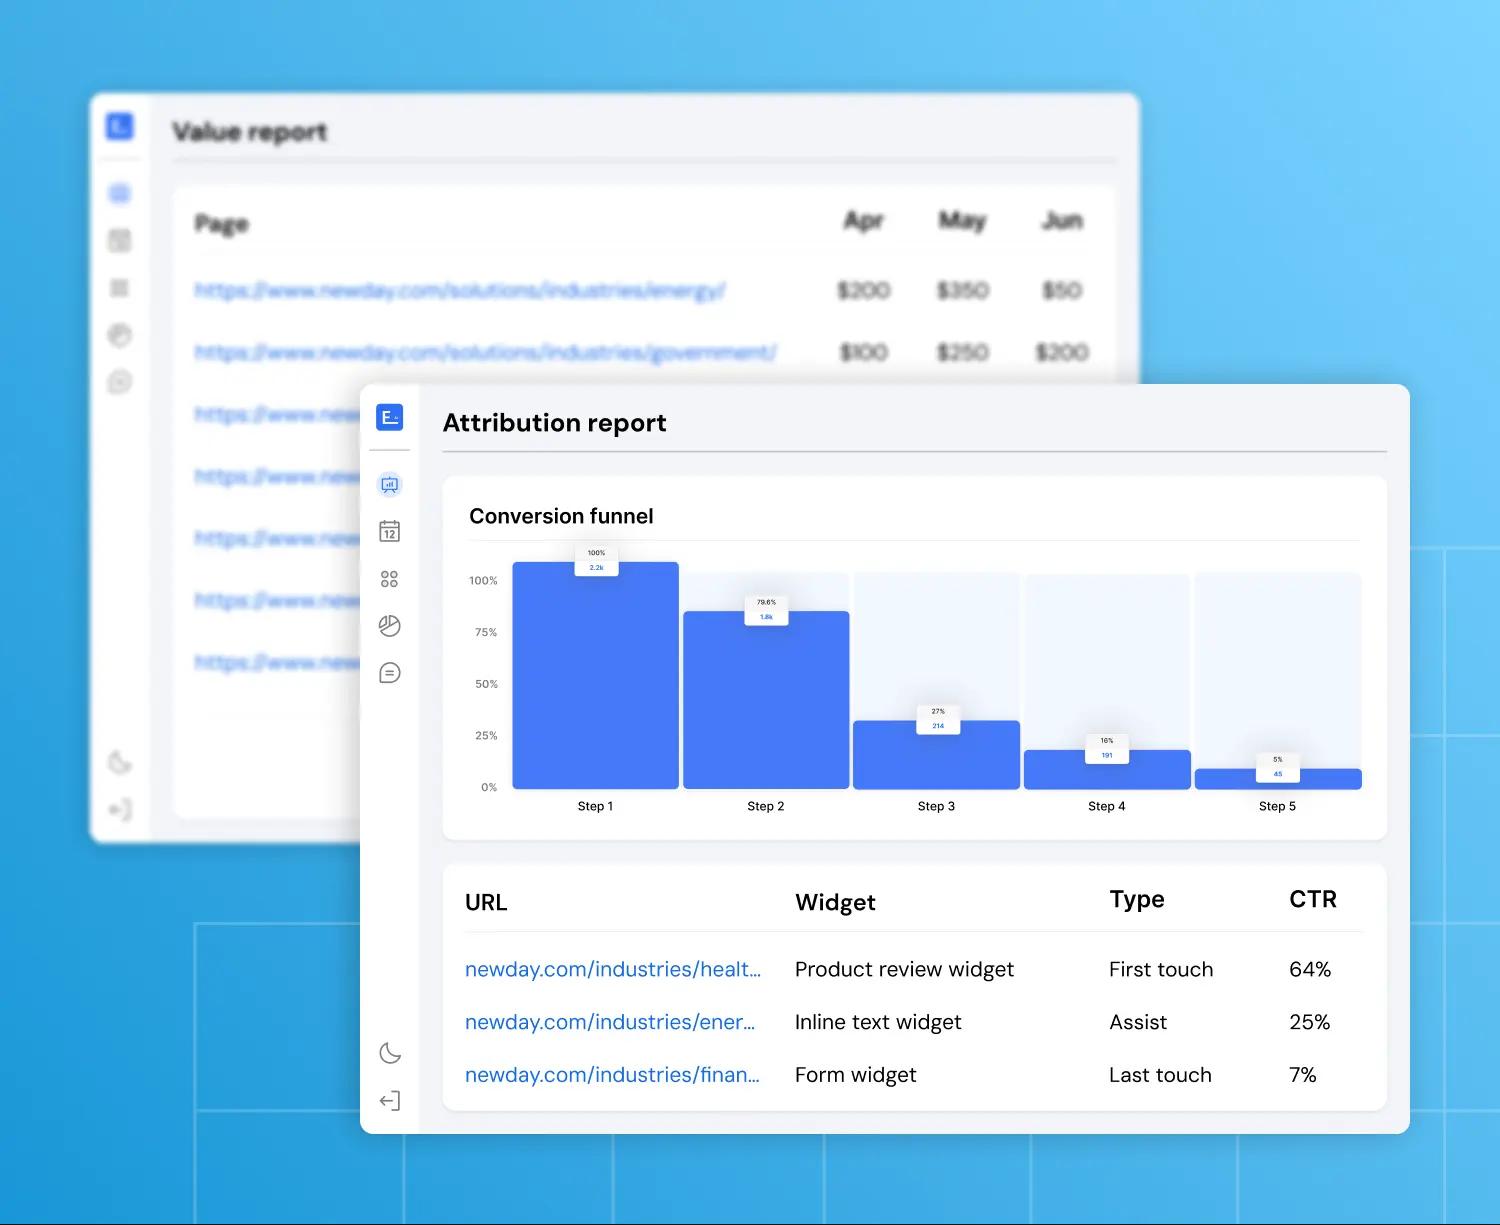Image resolution: width=1500 pixels, height=1225 pixels.
Task: Select the calendar icon in the Attribution sidebar
Action: 390,531
